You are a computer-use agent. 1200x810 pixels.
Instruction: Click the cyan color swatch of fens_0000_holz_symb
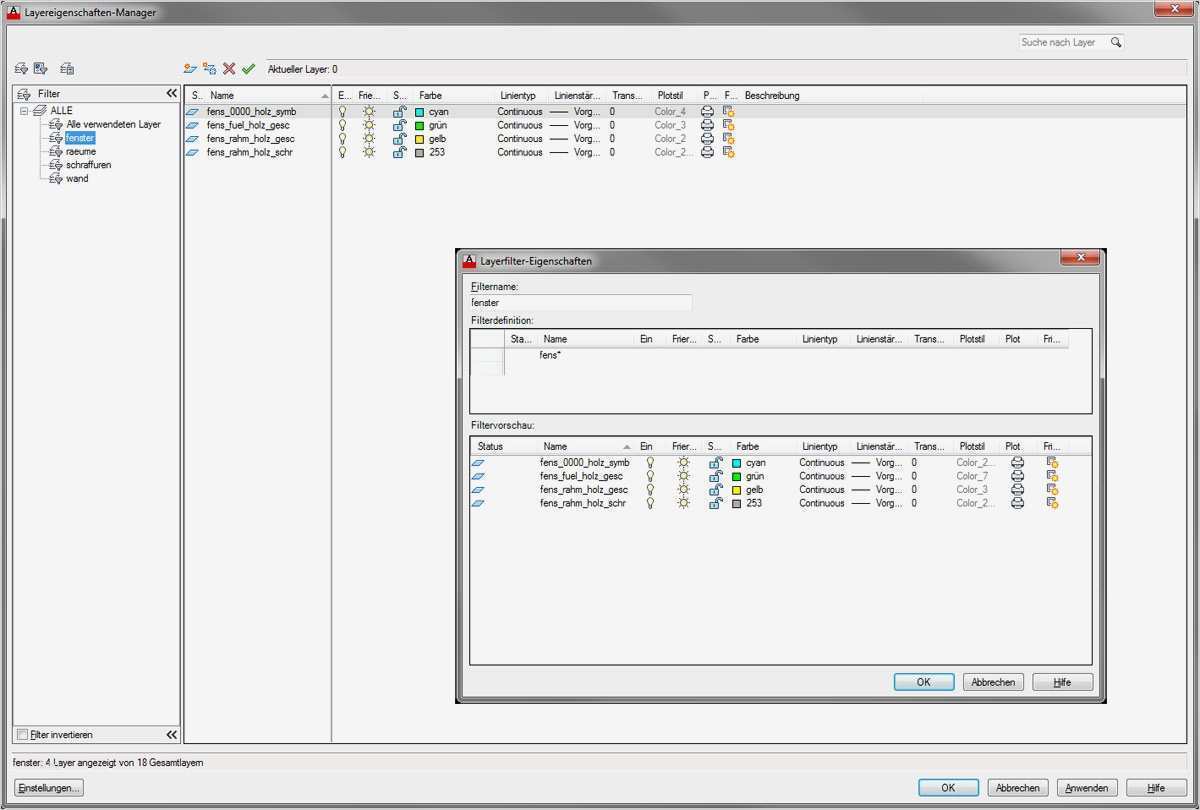(420, 112)
